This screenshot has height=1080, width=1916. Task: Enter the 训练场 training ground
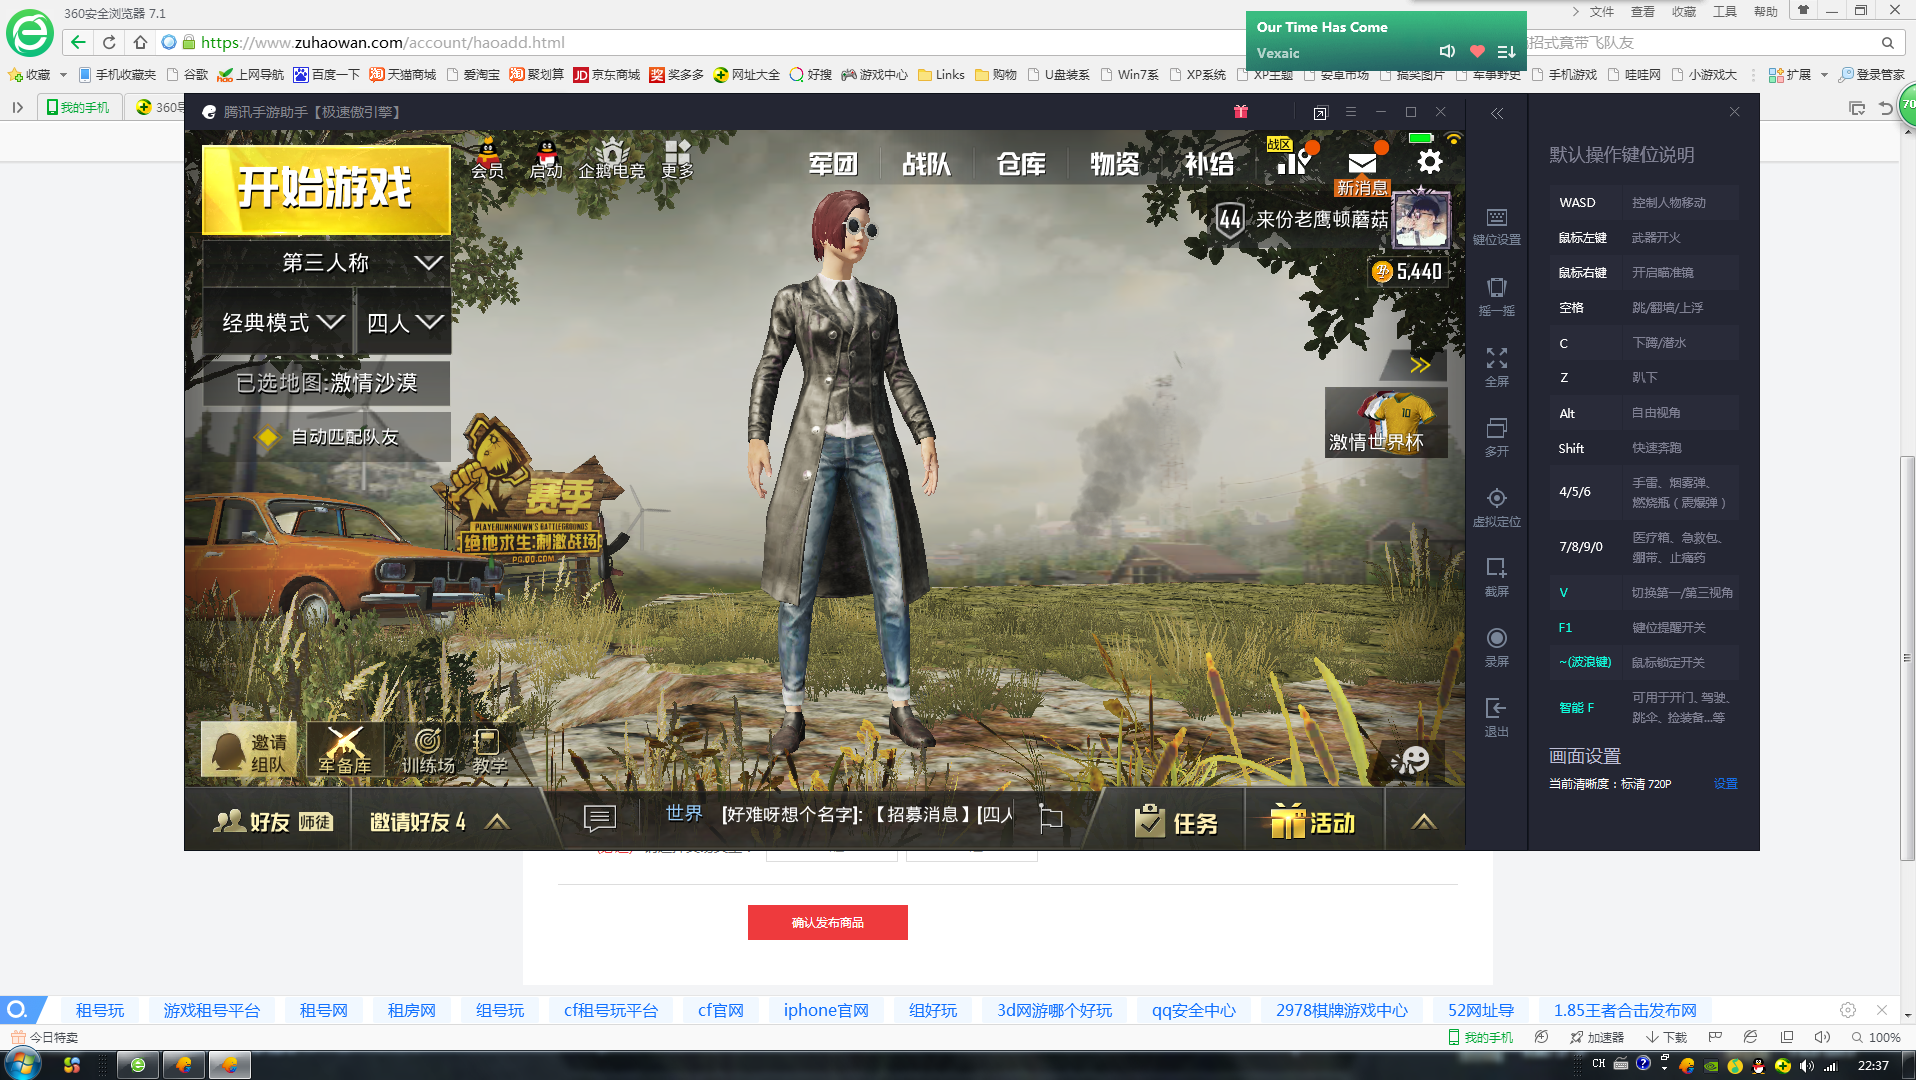(428, 750)
